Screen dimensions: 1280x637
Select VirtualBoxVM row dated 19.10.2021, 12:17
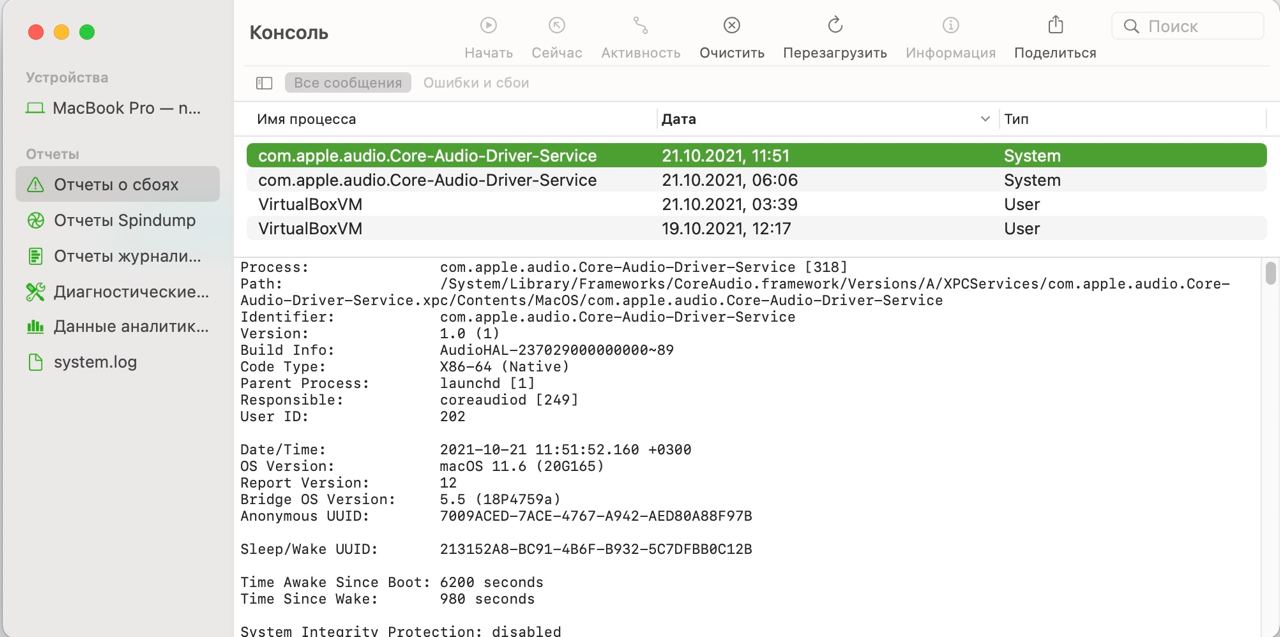tap(756, 228)
